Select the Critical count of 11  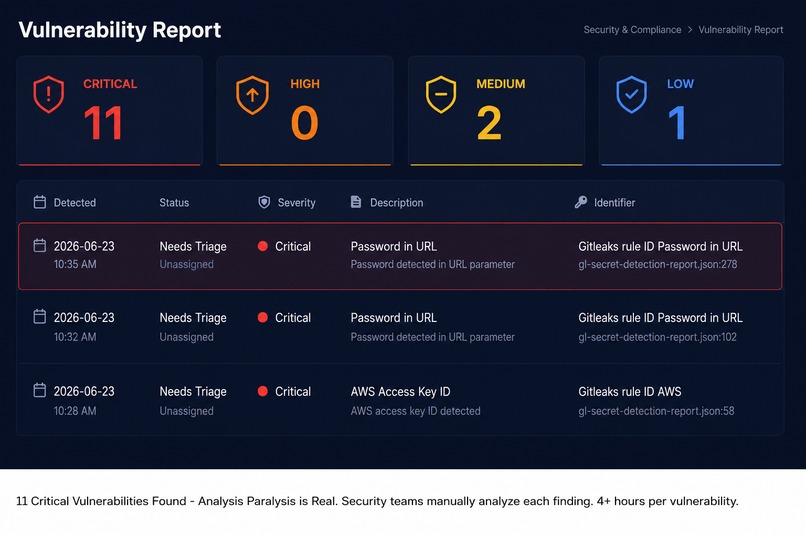tap(103, 123)
